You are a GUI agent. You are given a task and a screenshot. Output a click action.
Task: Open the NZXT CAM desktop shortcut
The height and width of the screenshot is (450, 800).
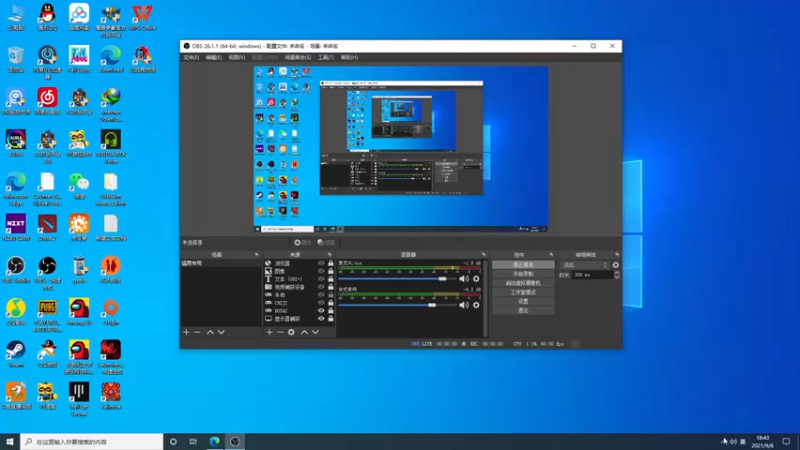point(16,227)
